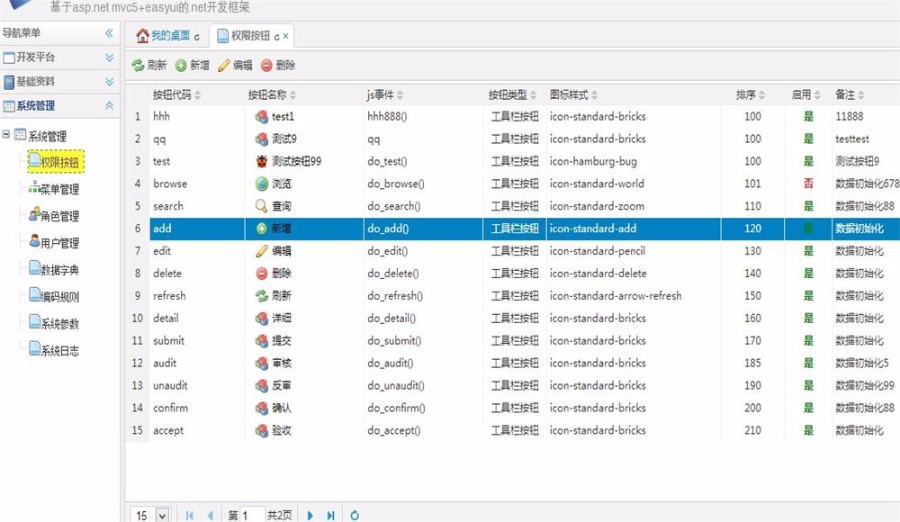
Task: Open 系统日志 in the tree
Action: tap(55, 351)
